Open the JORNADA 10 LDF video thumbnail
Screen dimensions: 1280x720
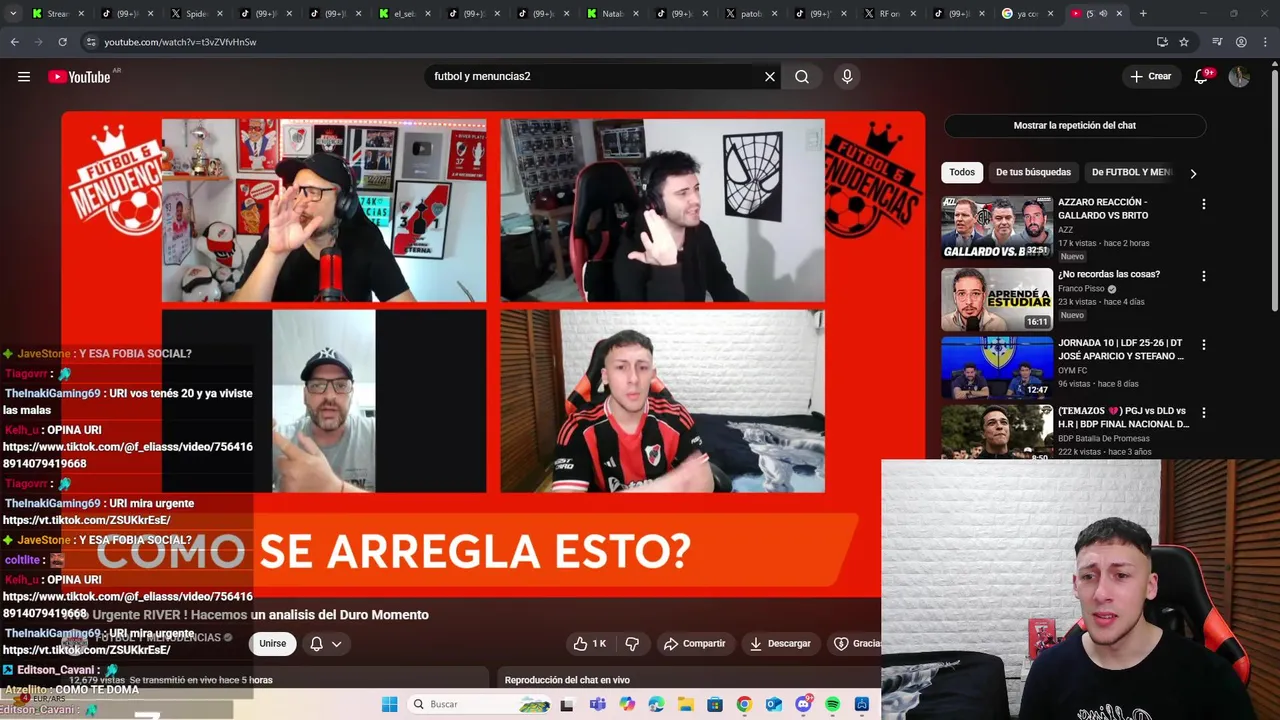[996, 367]
